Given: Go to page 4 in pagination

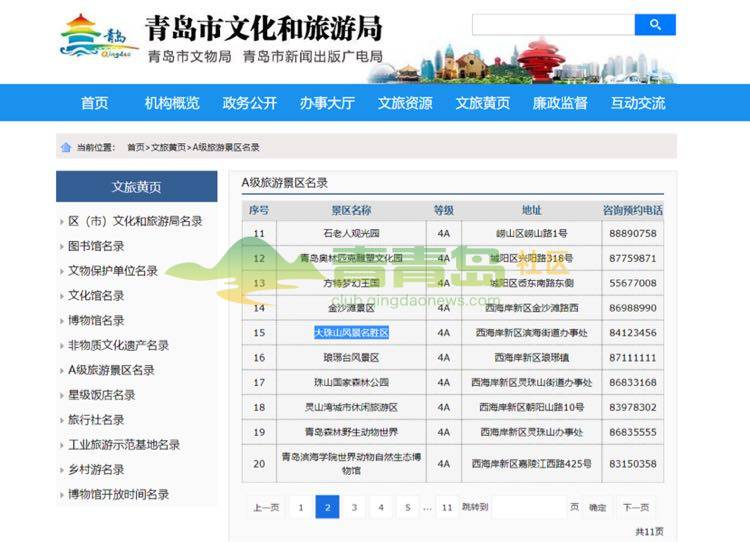Looking at the screenshot, I should [x=381, y=507].
